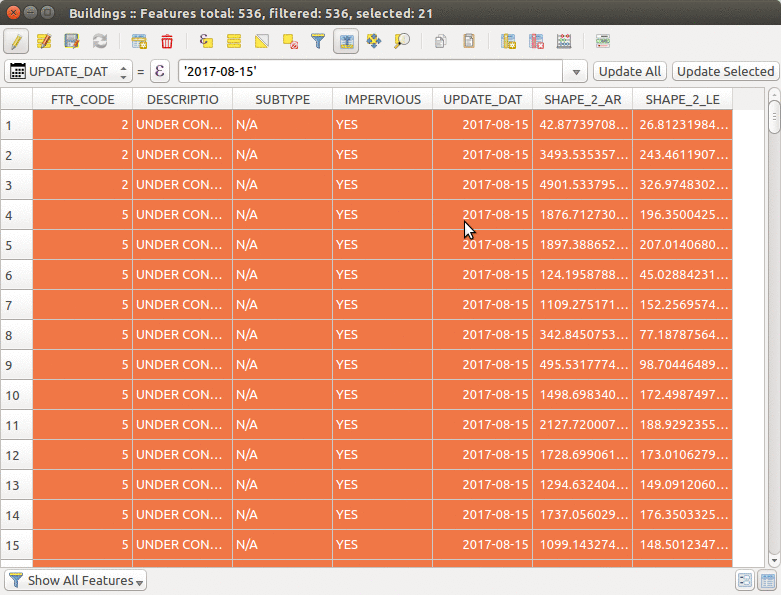781x595 pixels.
Task: Delete selected features trash icon
Action: [x=167, y=41]
